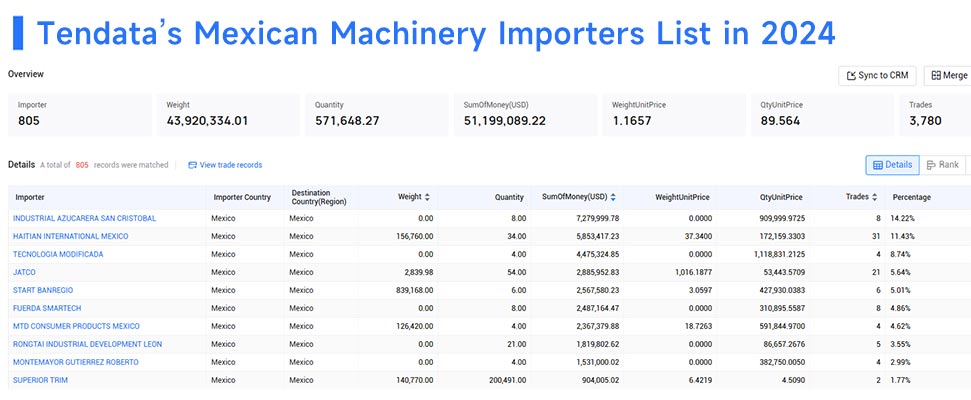This screenshot has width=971, height=400.
Task: Select the QtyUnitPrice 89.564 overview card
Action: (822, 115)
